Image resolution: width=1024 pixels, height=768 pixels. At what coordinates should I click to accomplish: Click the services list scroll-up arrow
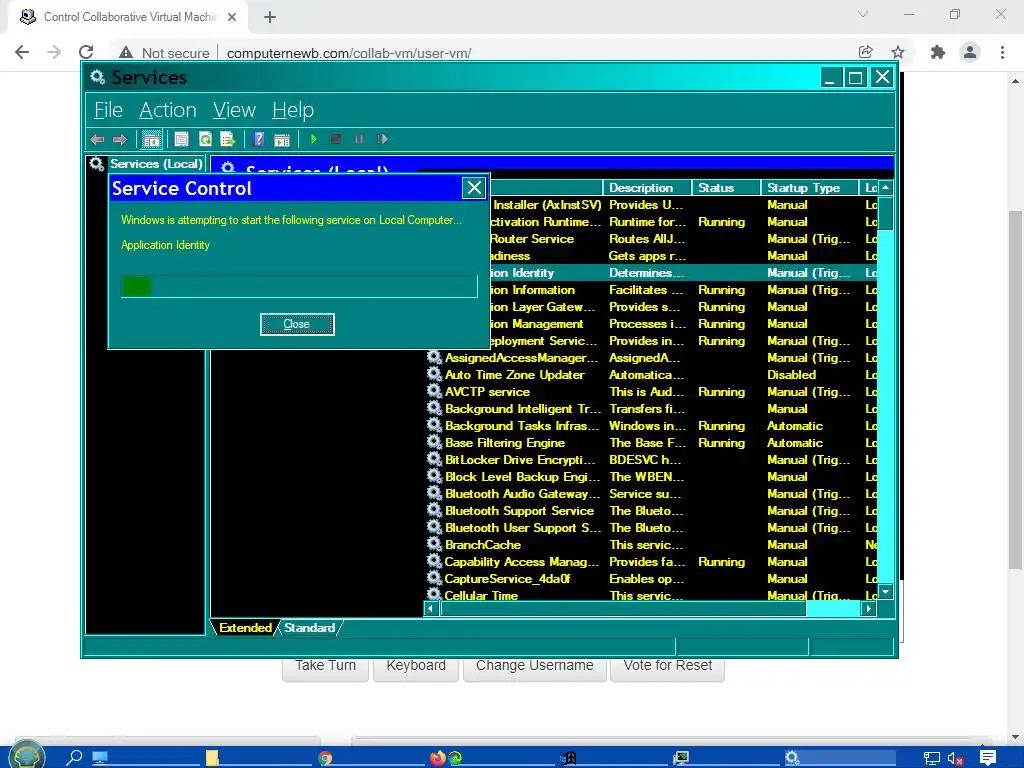pyautogui.click(x=886, y=187)
